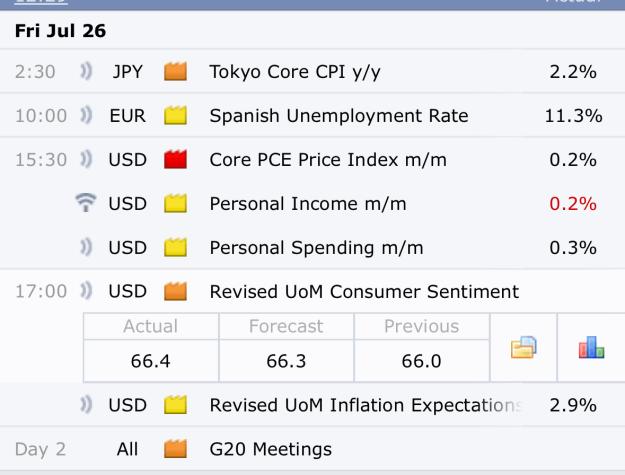Viewport: 625px width, 475px height.
Task: Click the orange impact icon for Tokyo Core CPI
Action: click(x=175, y=72)
